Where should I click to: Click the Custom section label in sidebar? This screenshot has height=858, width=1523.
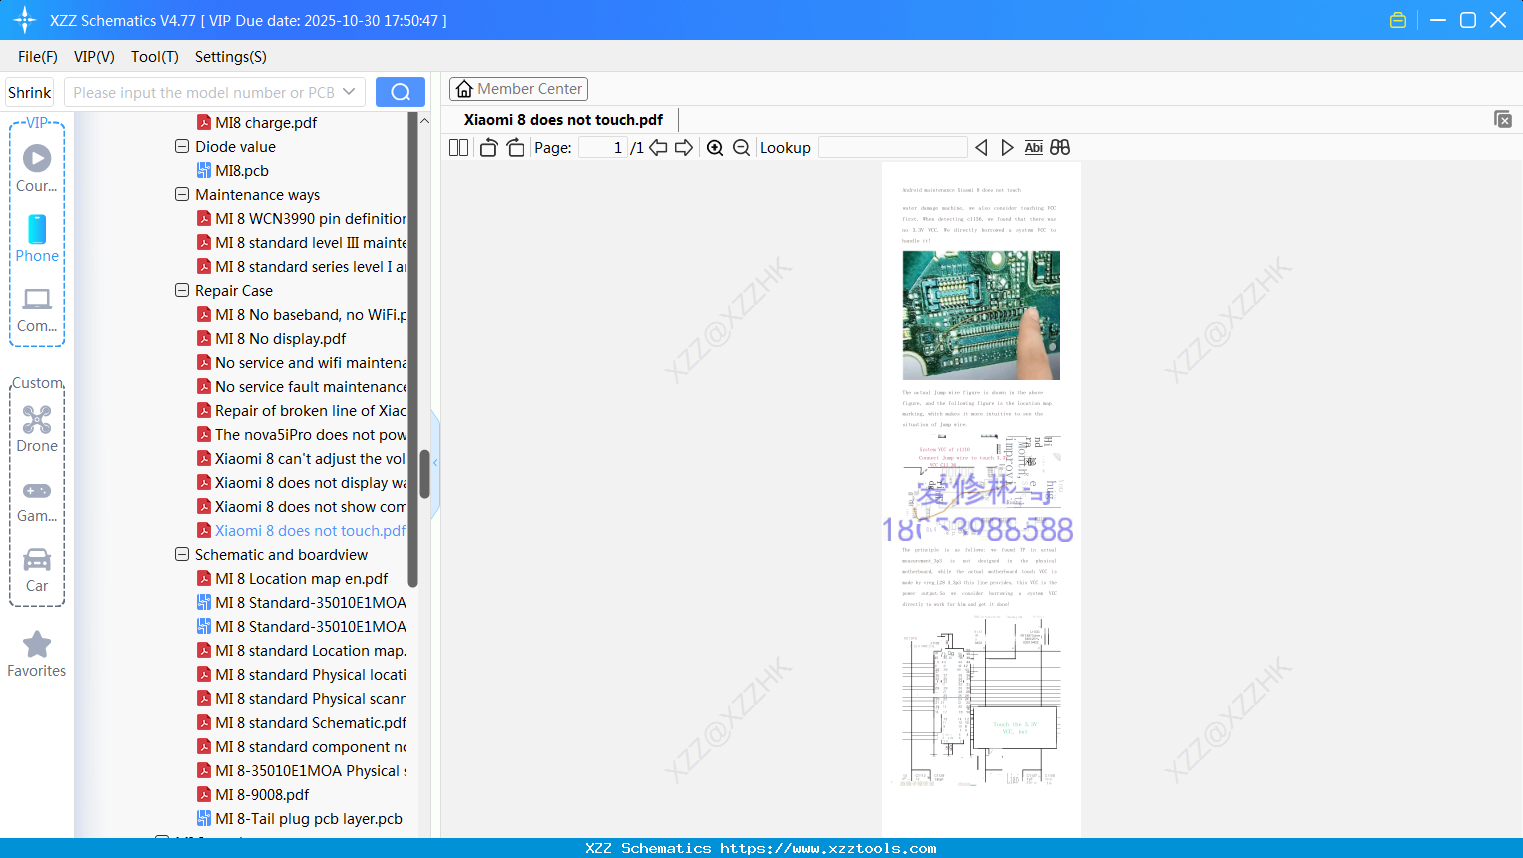(x=37, y=383)
